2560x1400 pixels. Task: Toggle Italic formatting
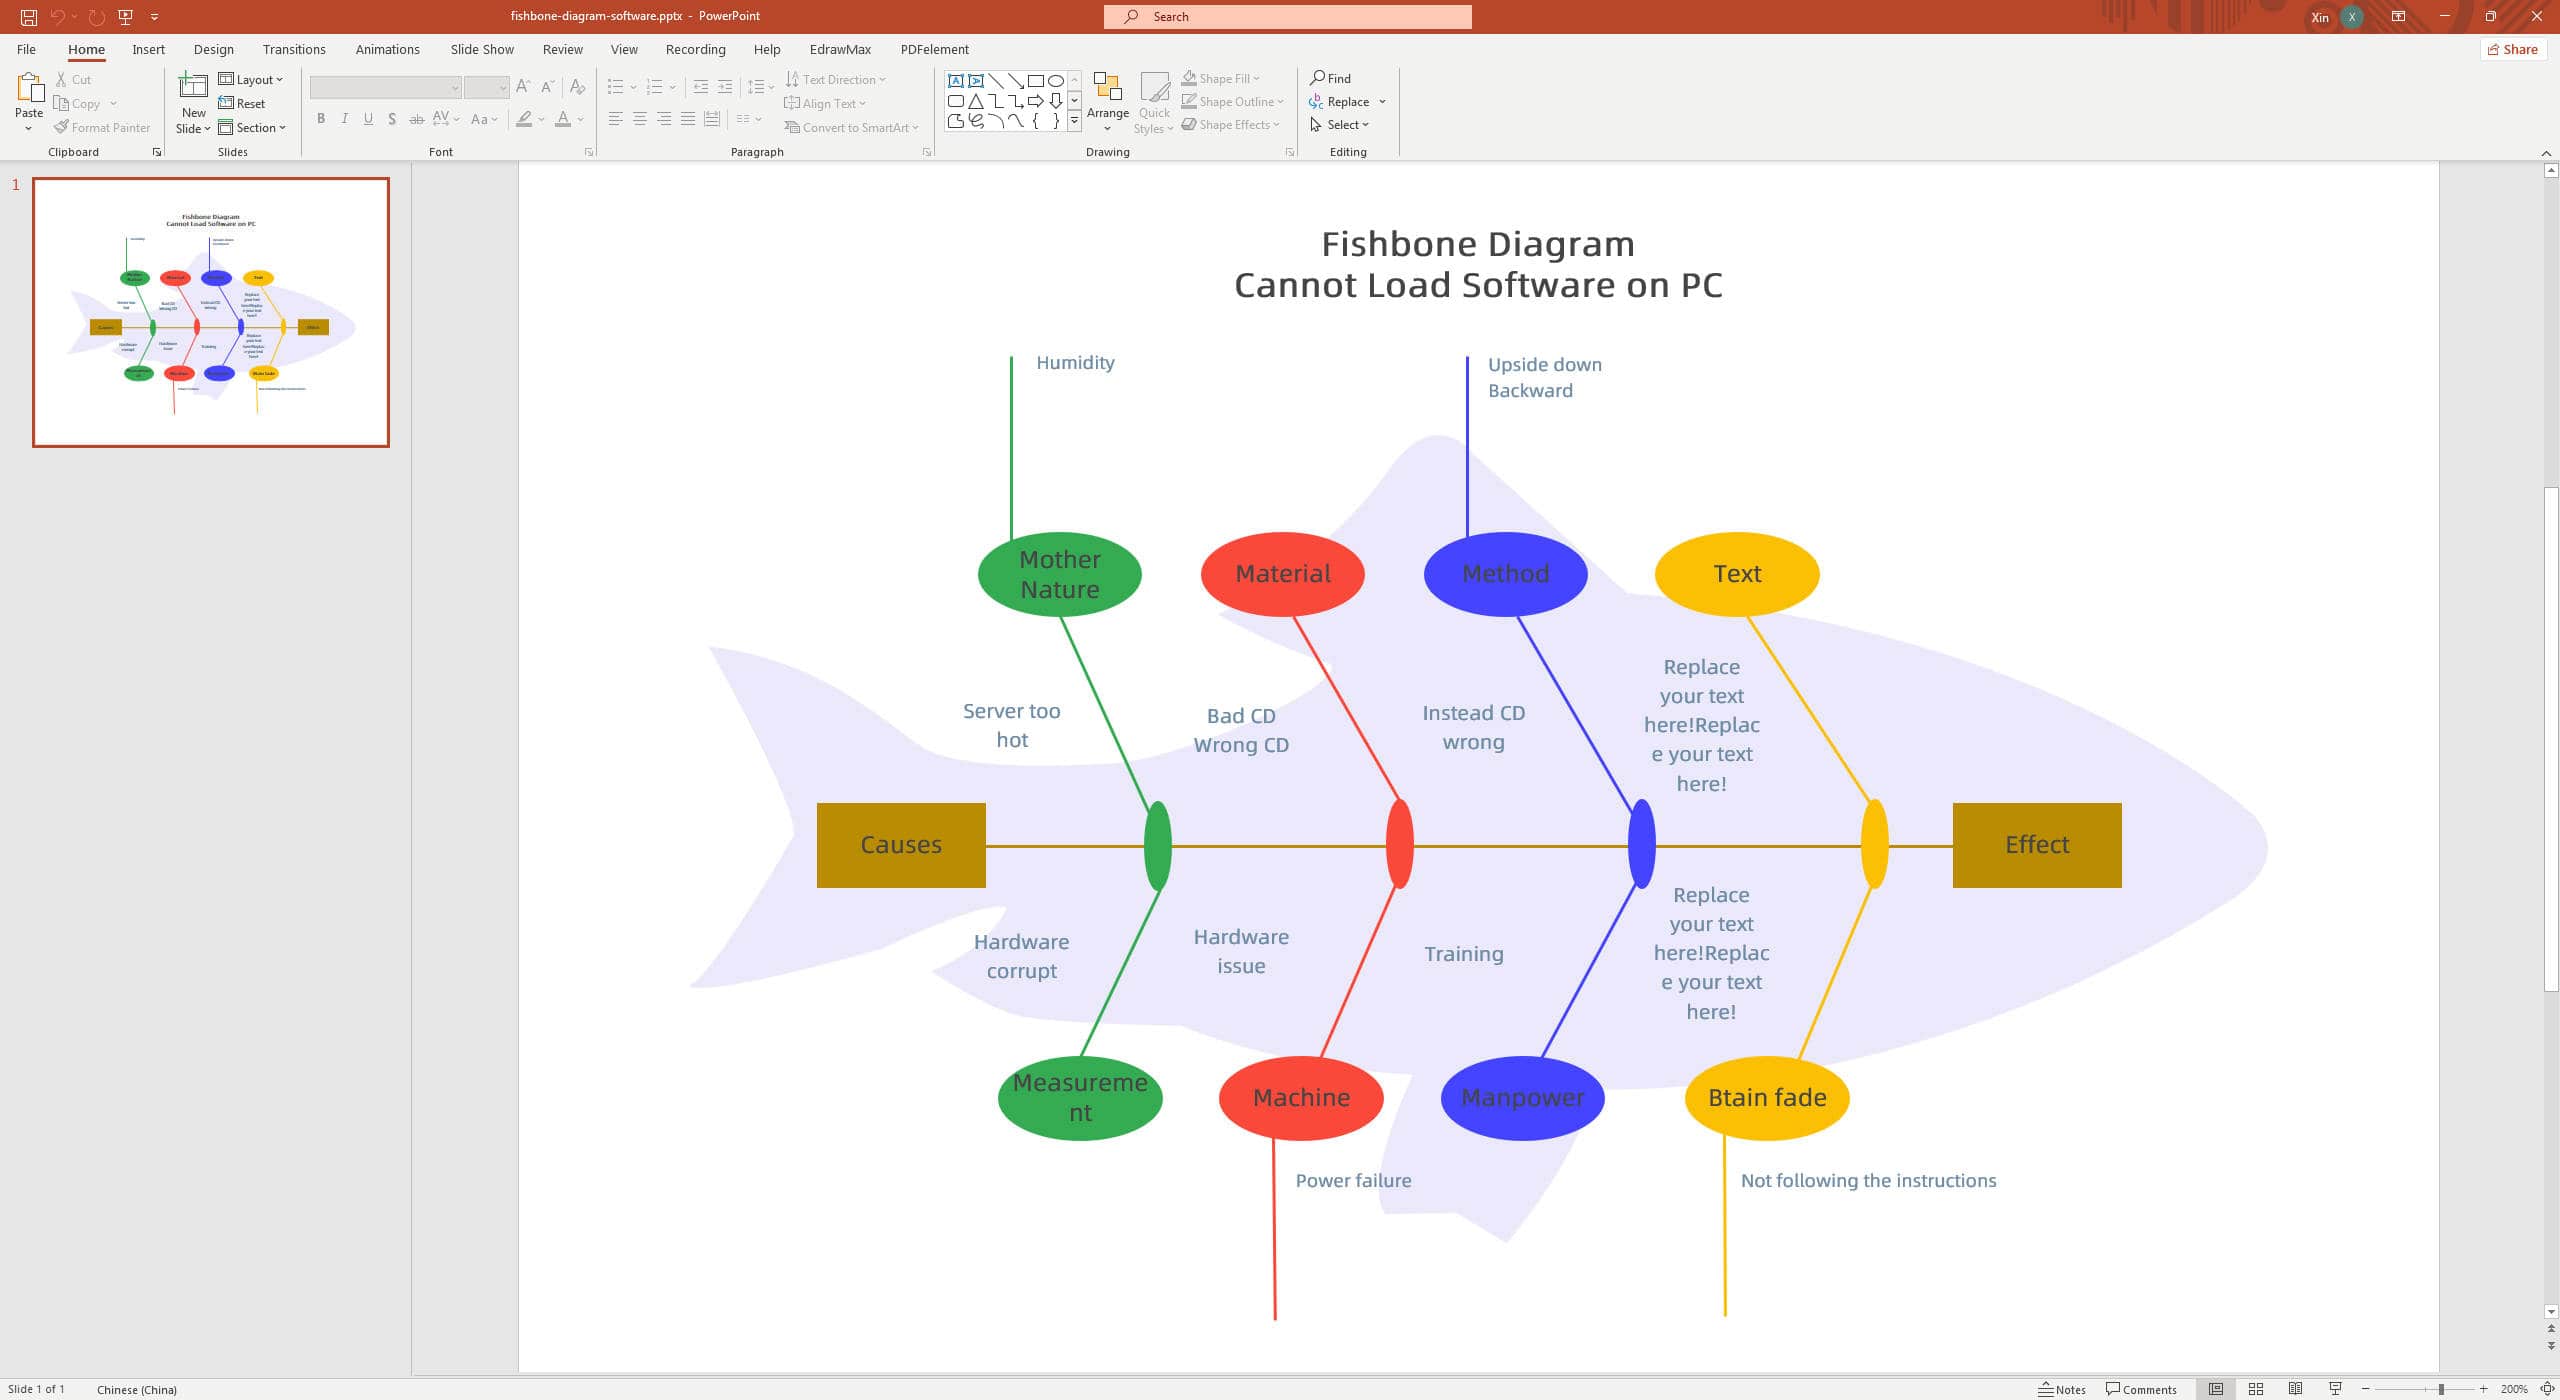[345, 119]
